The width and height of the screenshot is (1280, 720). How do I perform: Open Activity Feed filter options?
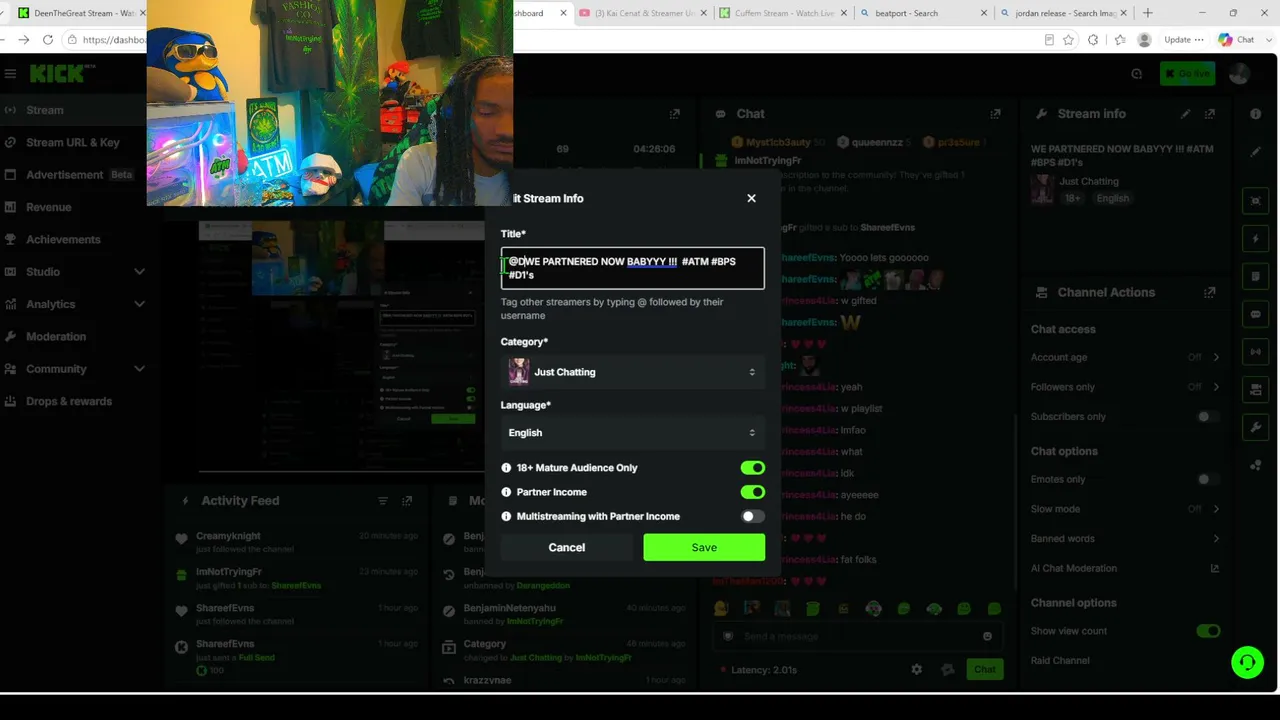382,501
